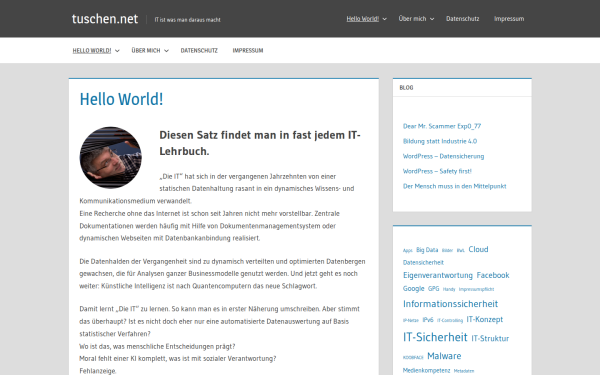Select DATENSCHUTZ in the white navigation bar

pos(199,51)
